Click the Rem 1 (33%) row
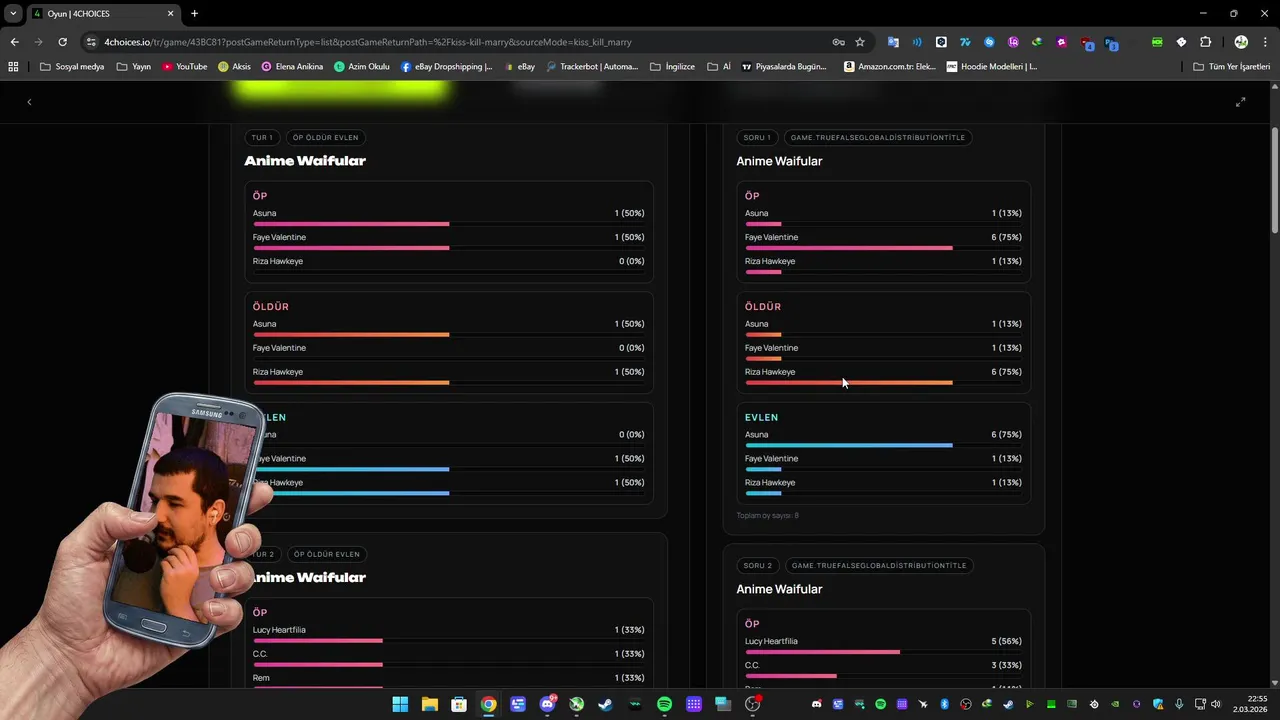The width and height of the screenshot is (1280, 720). coord(448,681)
